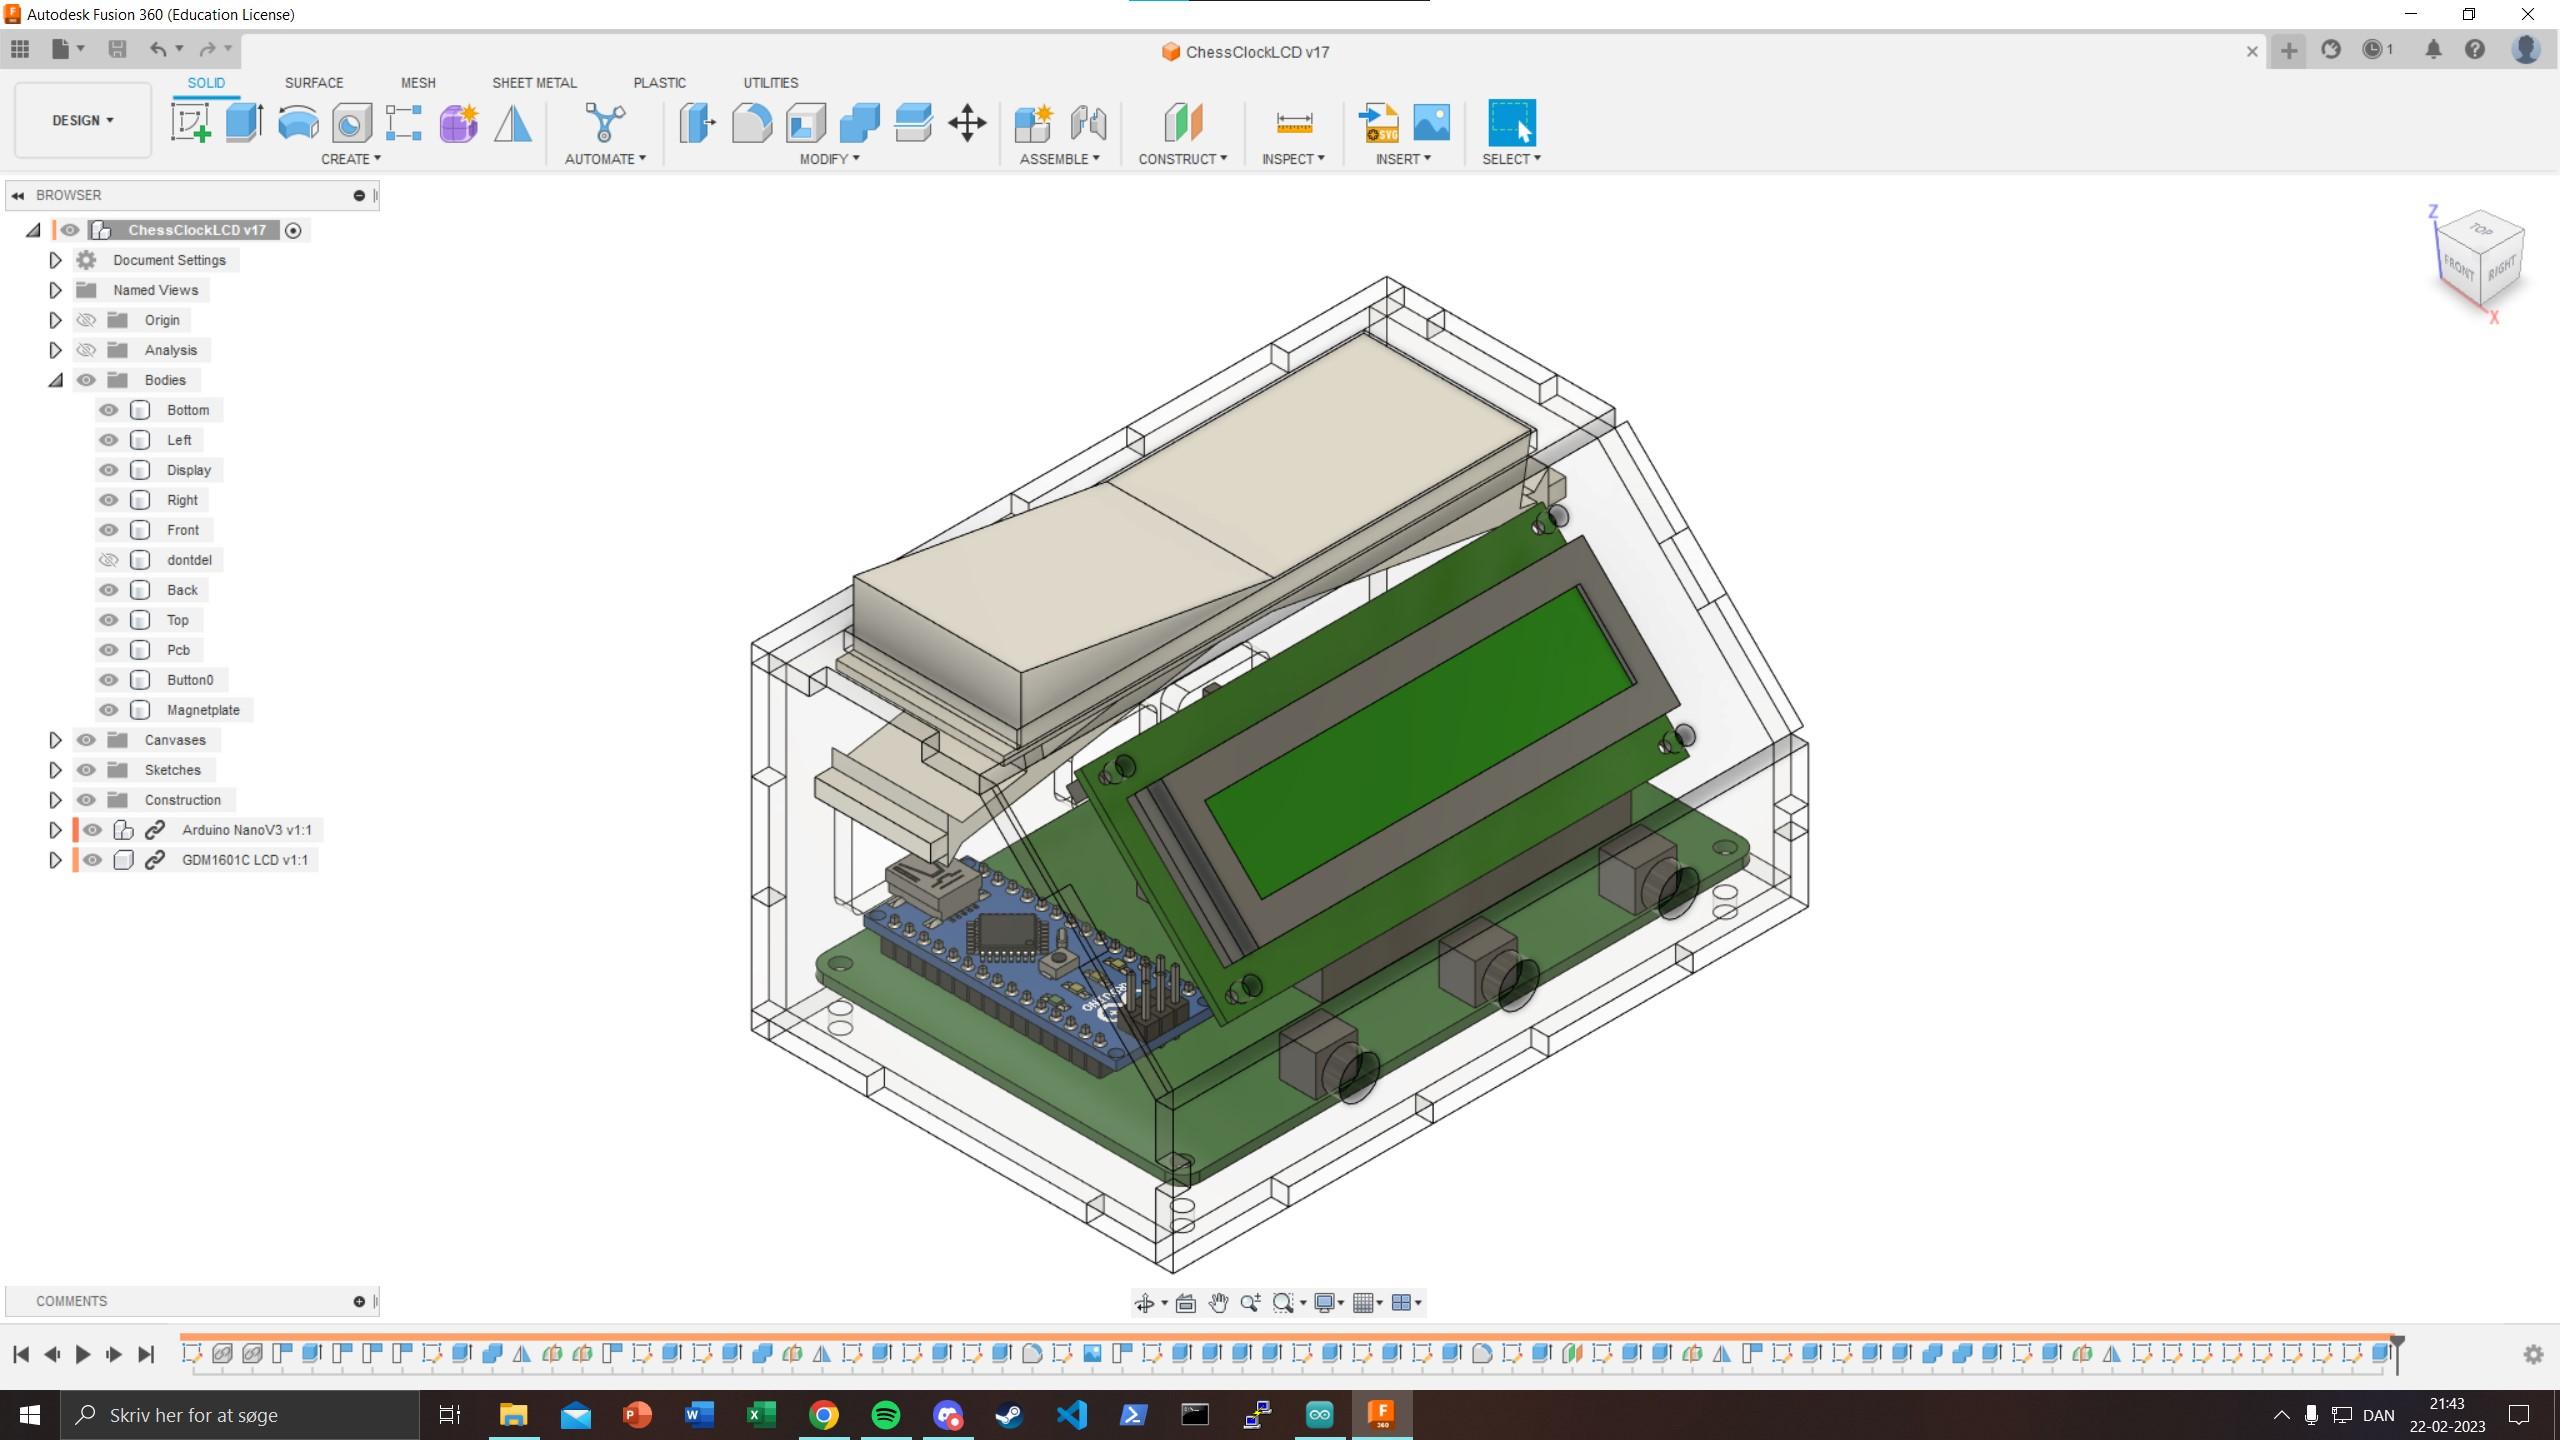Click the Box primitive create tool
The width and height of the screenshot is (2560, 1440).
coord(243,121)
